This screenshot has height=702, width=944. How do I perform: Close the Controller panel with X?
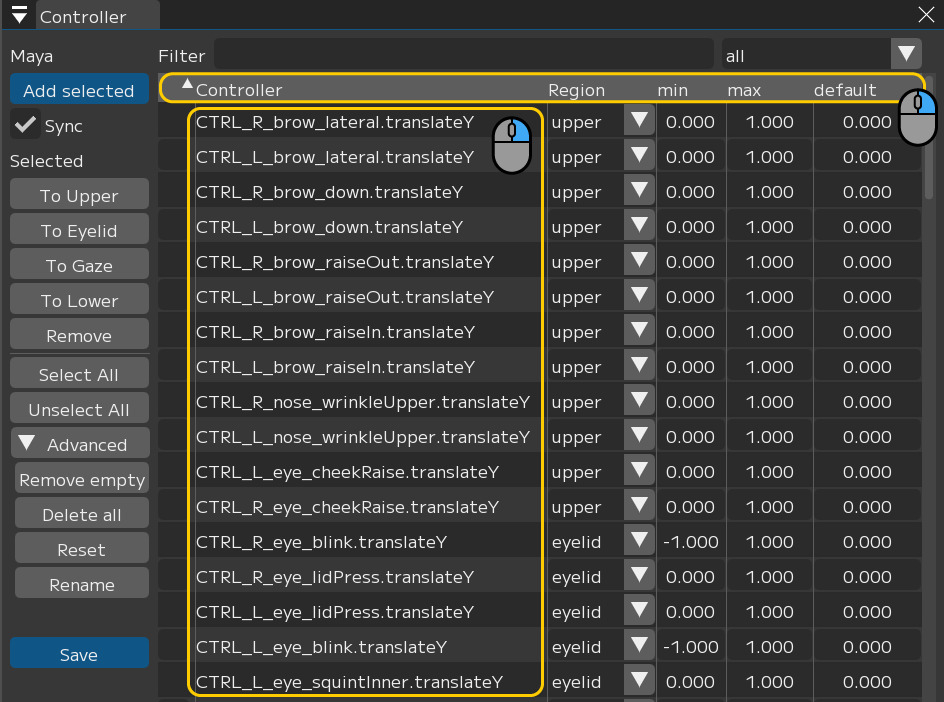tap(925, 14)
